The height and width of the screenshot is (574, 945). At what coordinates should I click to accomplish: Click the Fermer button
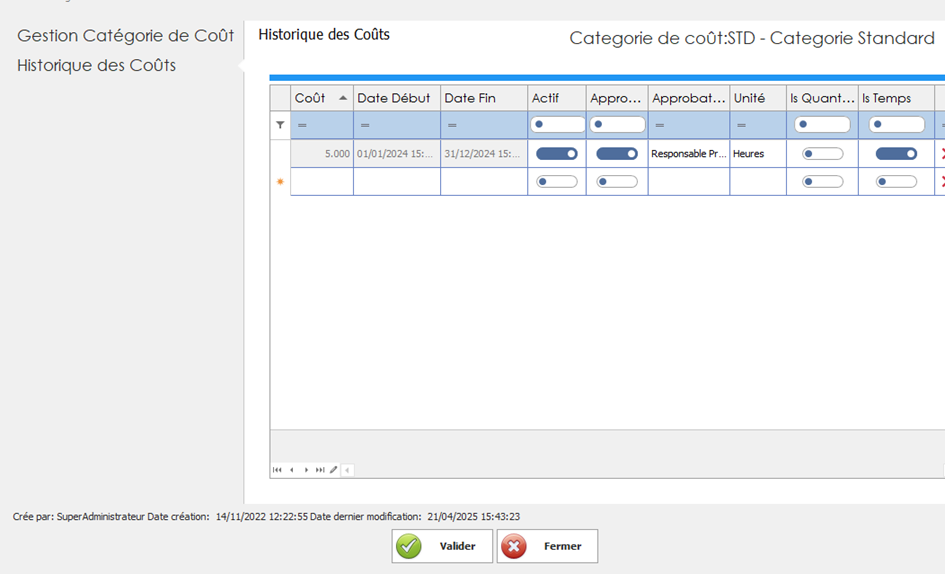547,546
